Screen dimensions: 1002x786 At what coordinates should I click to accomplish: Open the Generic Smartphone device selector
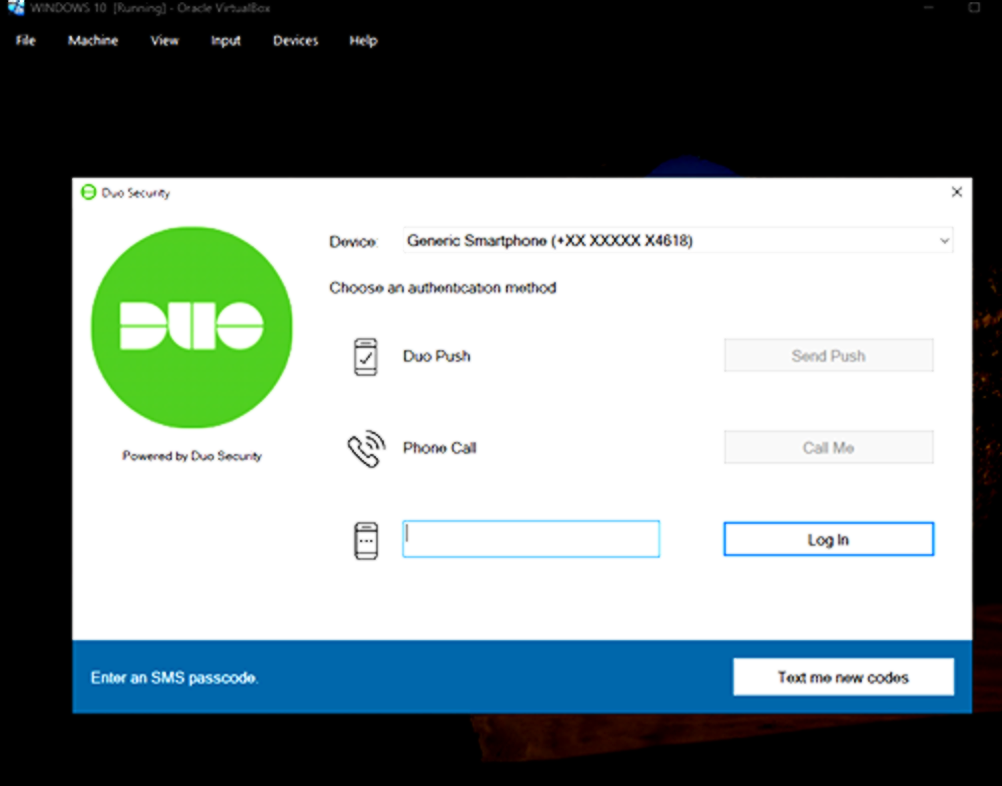point(678,240)
